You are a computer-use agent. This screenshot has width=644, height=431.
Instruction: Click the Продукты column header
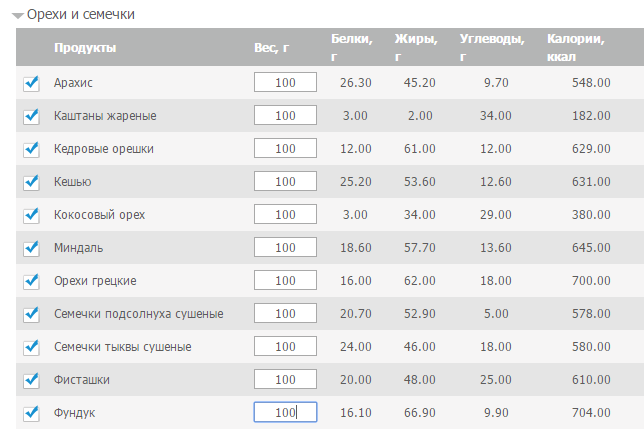pos(85,48)
